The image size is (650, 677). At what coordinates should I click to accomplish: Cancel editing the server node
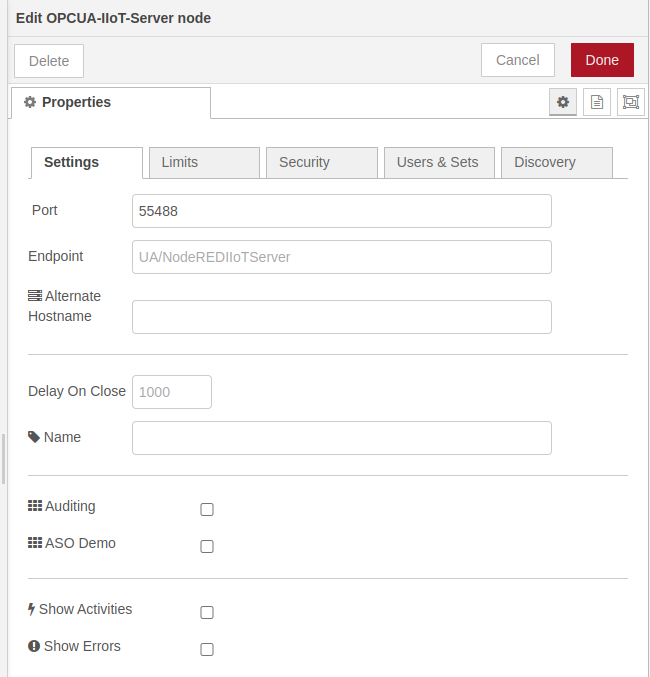[518, 60]
